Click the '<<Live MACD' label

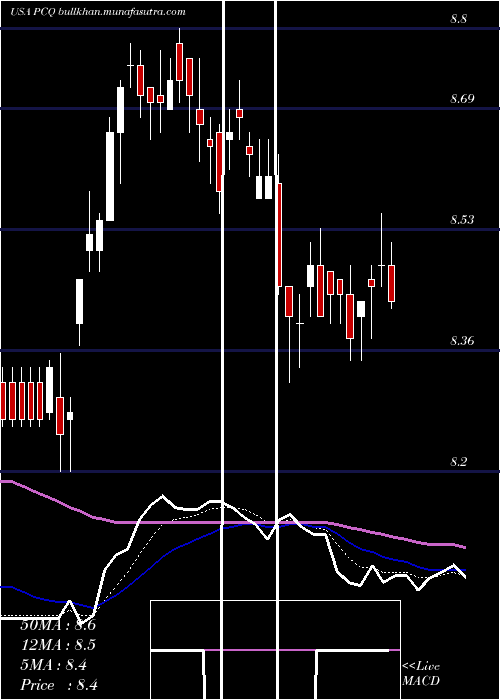point(421,674)
